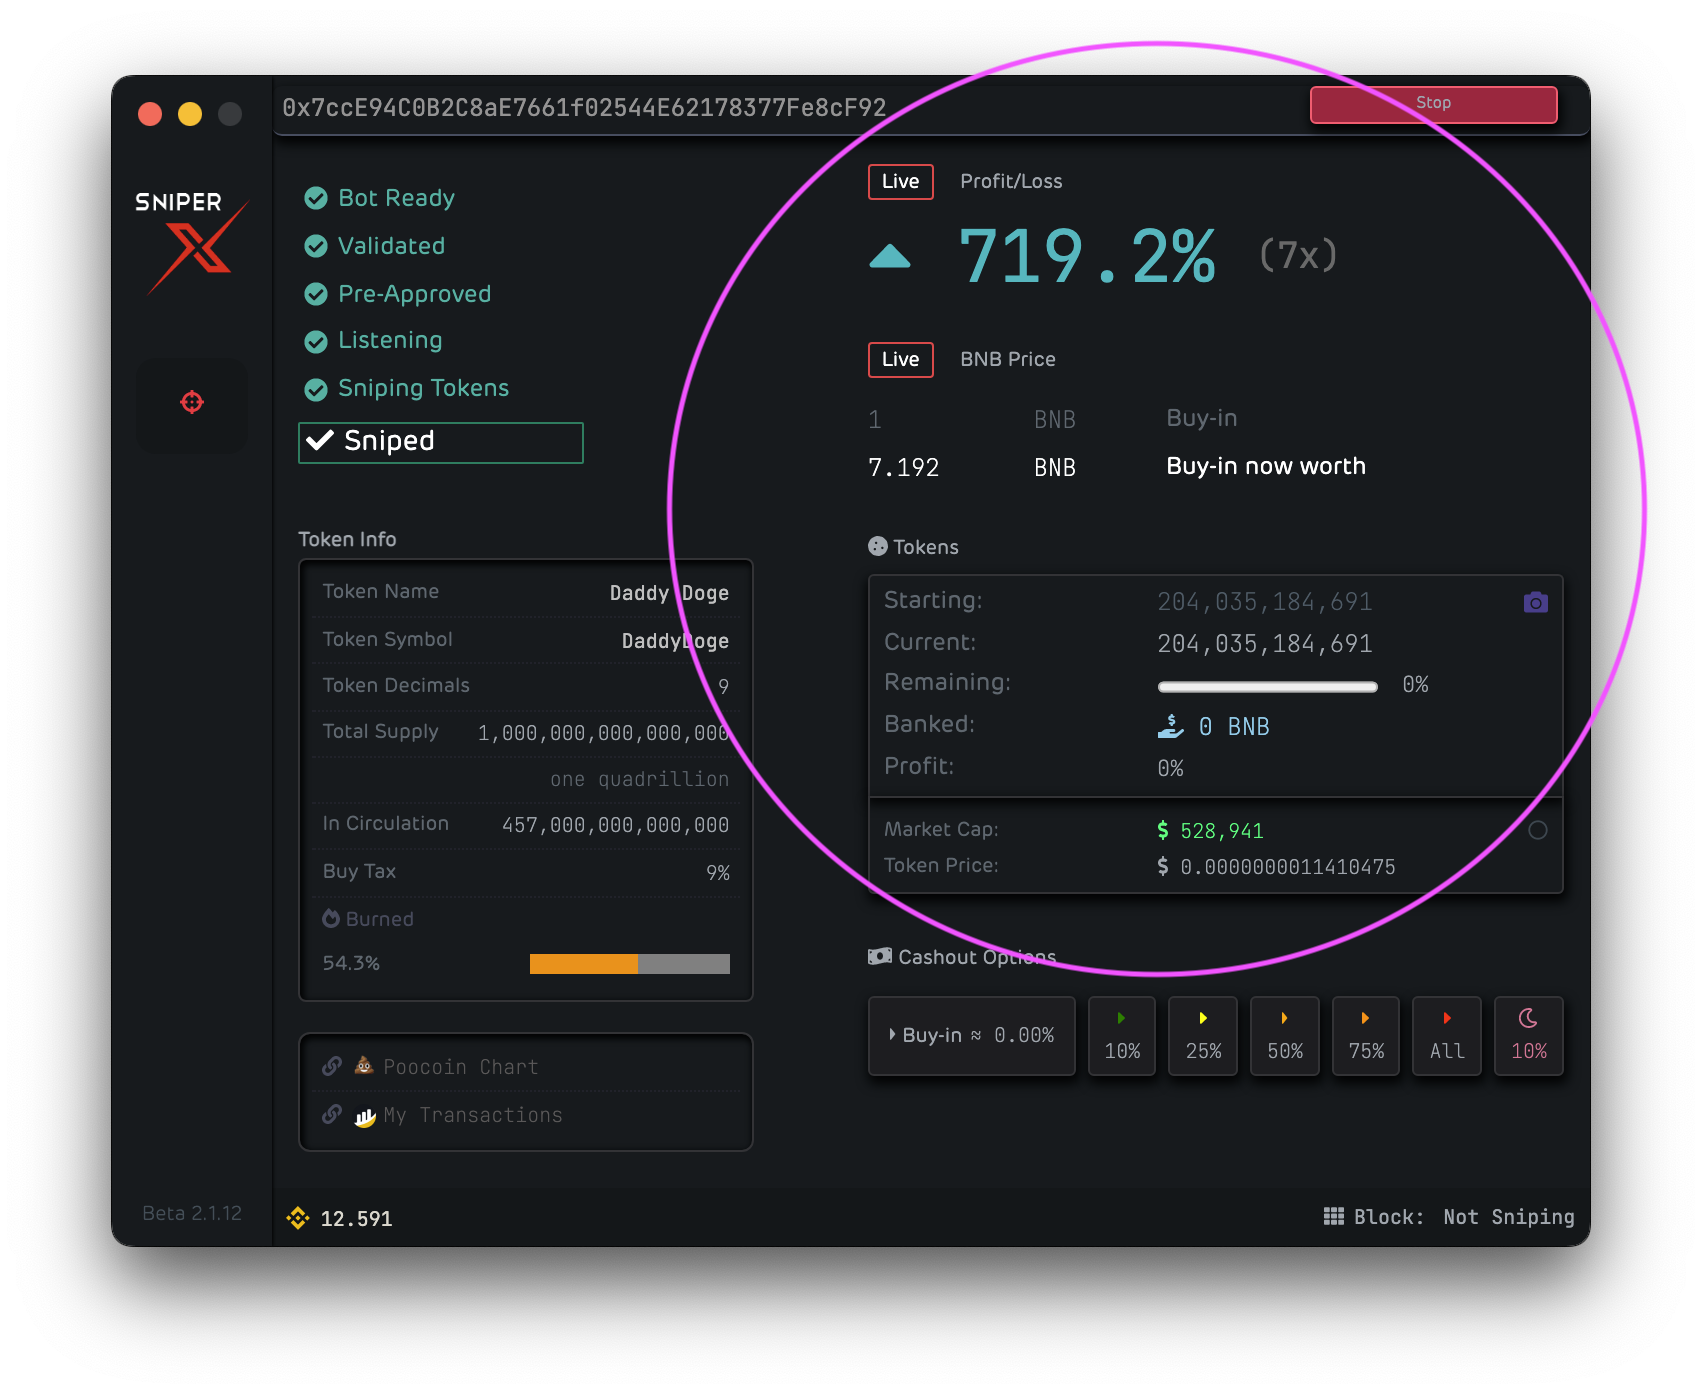Click the Banked money-hand icon showing 0 BNB
The image size is (1702, 1394).
click(1170, 726)
